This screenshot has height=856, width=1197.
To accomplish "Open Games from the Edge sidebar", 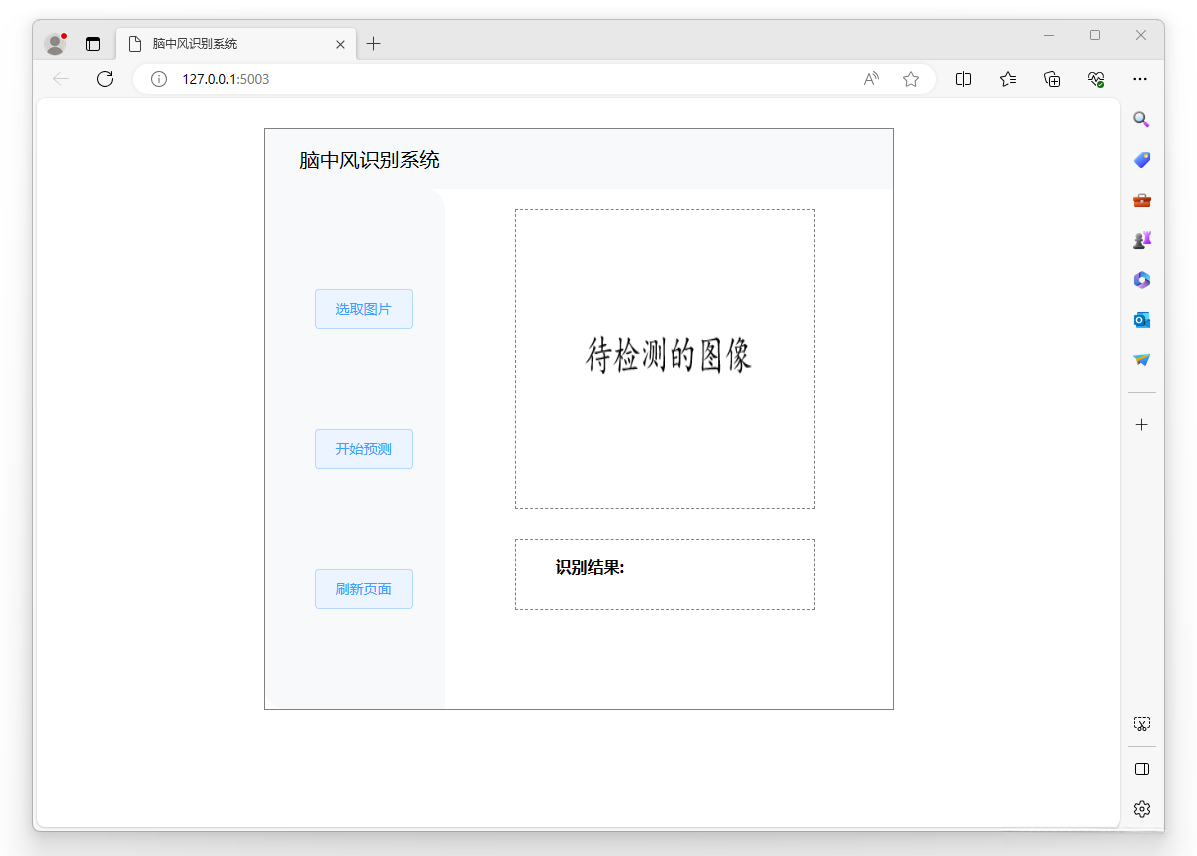I will click(1141, 239).
